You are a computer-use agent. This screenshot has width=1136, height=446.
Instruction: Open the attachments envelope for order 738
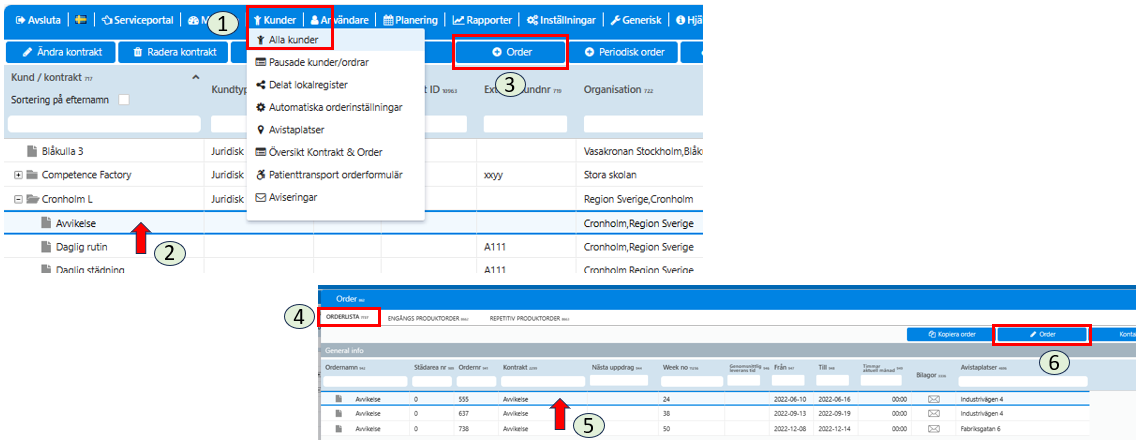pos(934,427)
